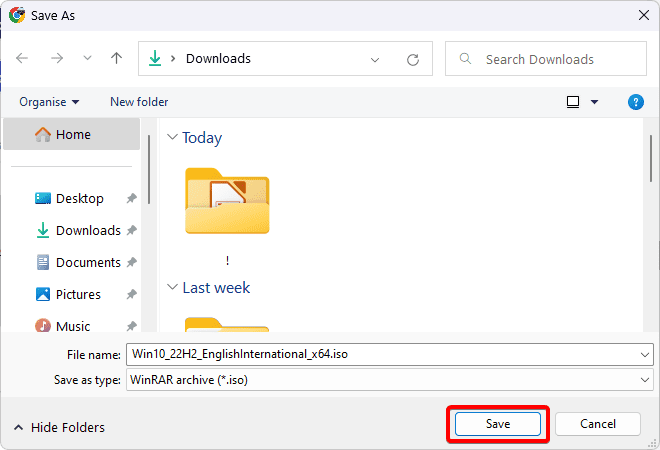Open the help button
This screenshot has width=660, height=450.
[x=636, y=102]
